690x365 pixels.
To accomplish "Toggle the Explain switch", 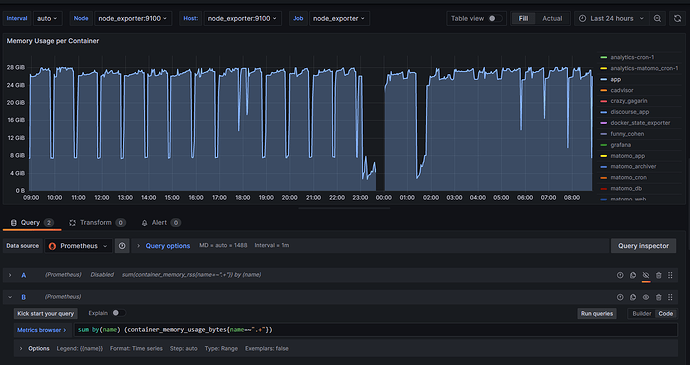I will [x=118, y=313].
